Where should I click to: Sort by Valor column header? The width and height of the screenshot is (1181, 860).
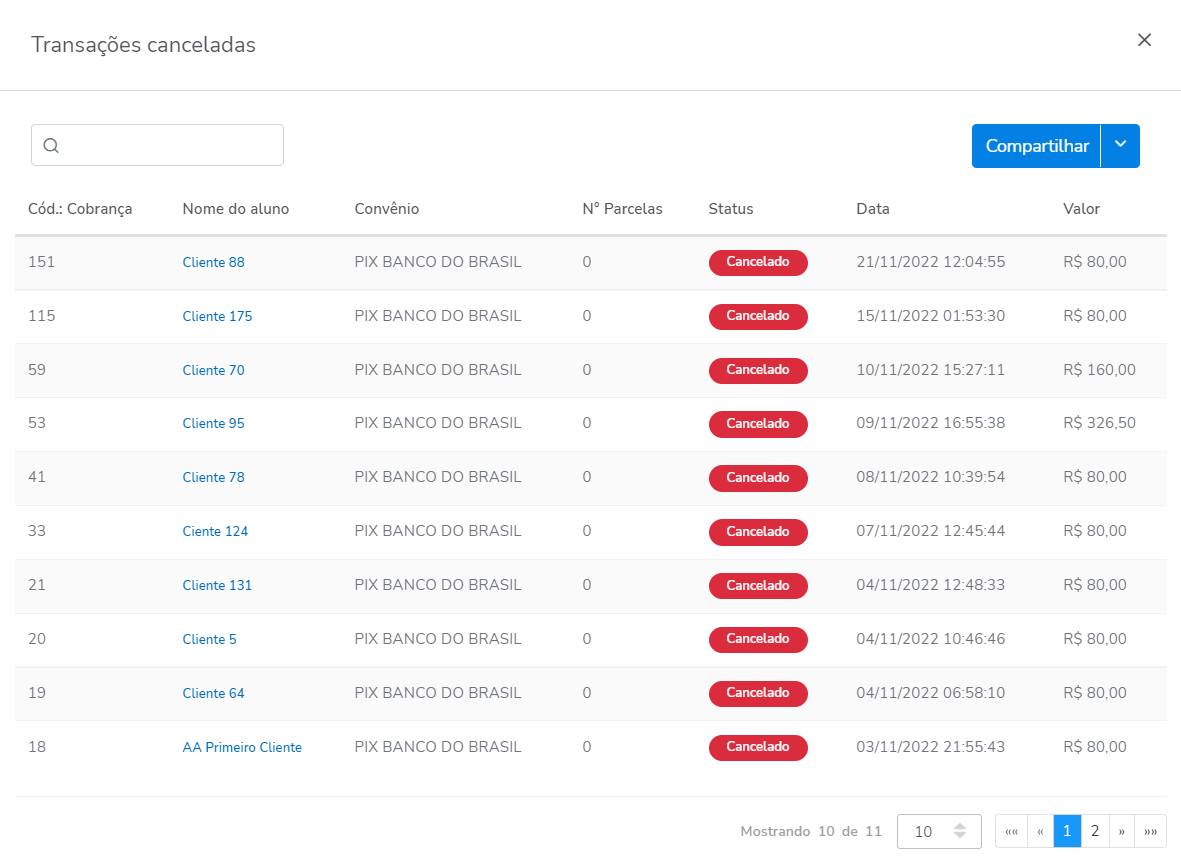[x=1081, y=209]
